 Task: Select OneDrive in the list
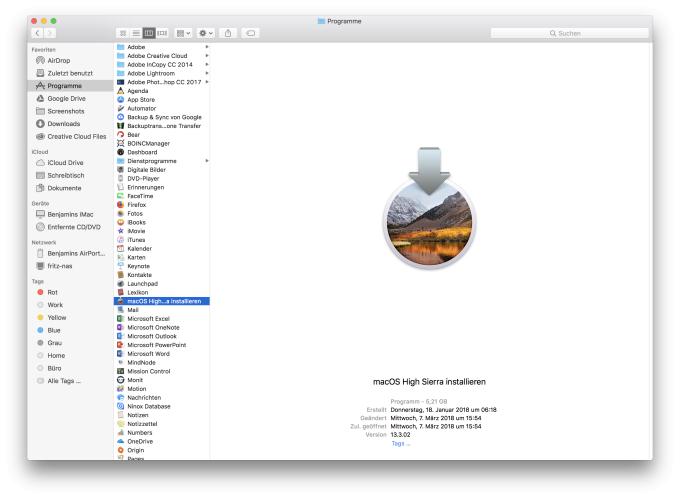pos(162,441)
